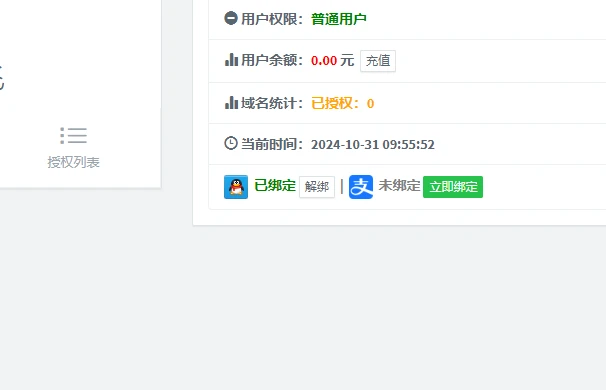Click the 用户权限 label
The image size is (606, 390).
click(272, 19)
